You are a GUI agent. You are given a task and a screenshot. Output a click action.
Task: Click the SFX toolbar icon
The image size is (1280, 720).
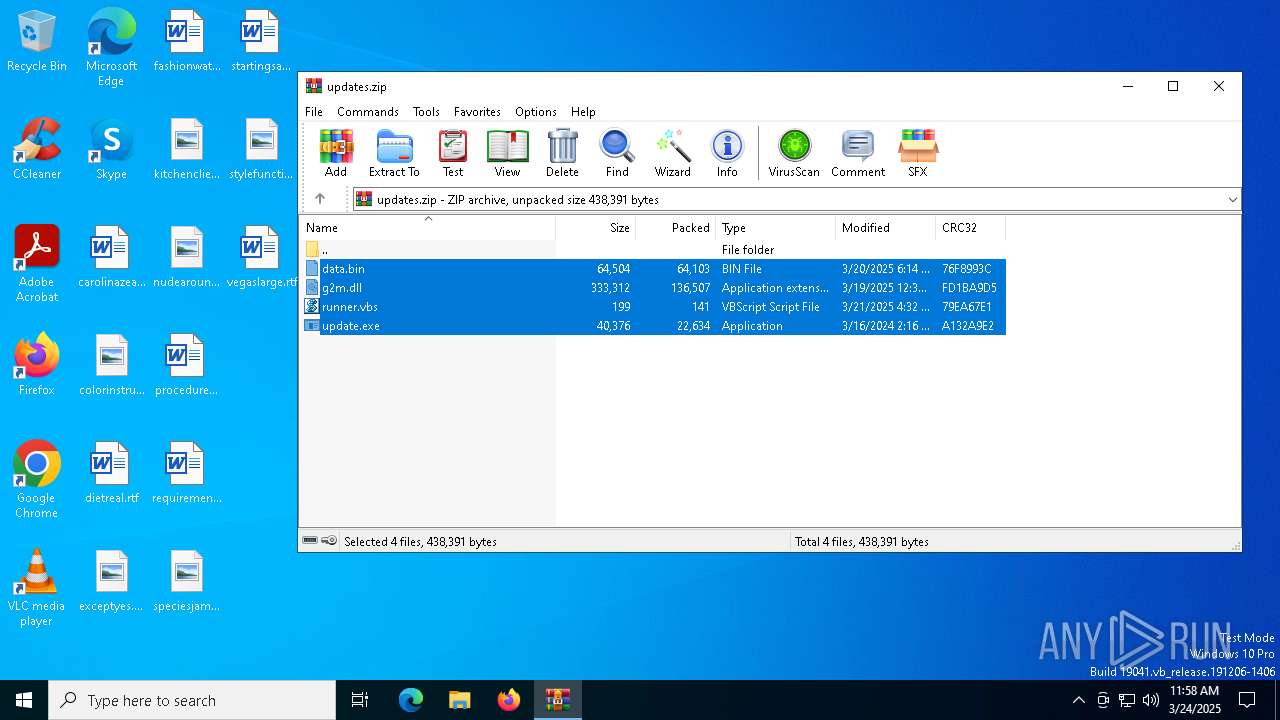pyautogui.click(x=918, y=153)
